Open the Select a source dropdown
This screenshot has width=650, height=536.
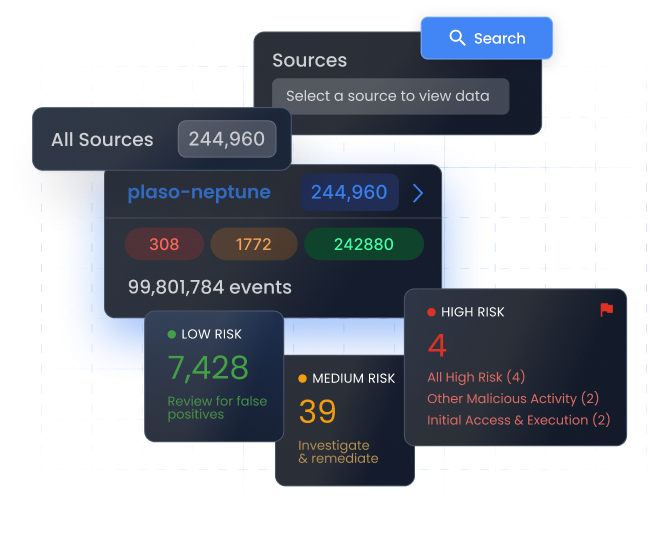tap(390, 96)
